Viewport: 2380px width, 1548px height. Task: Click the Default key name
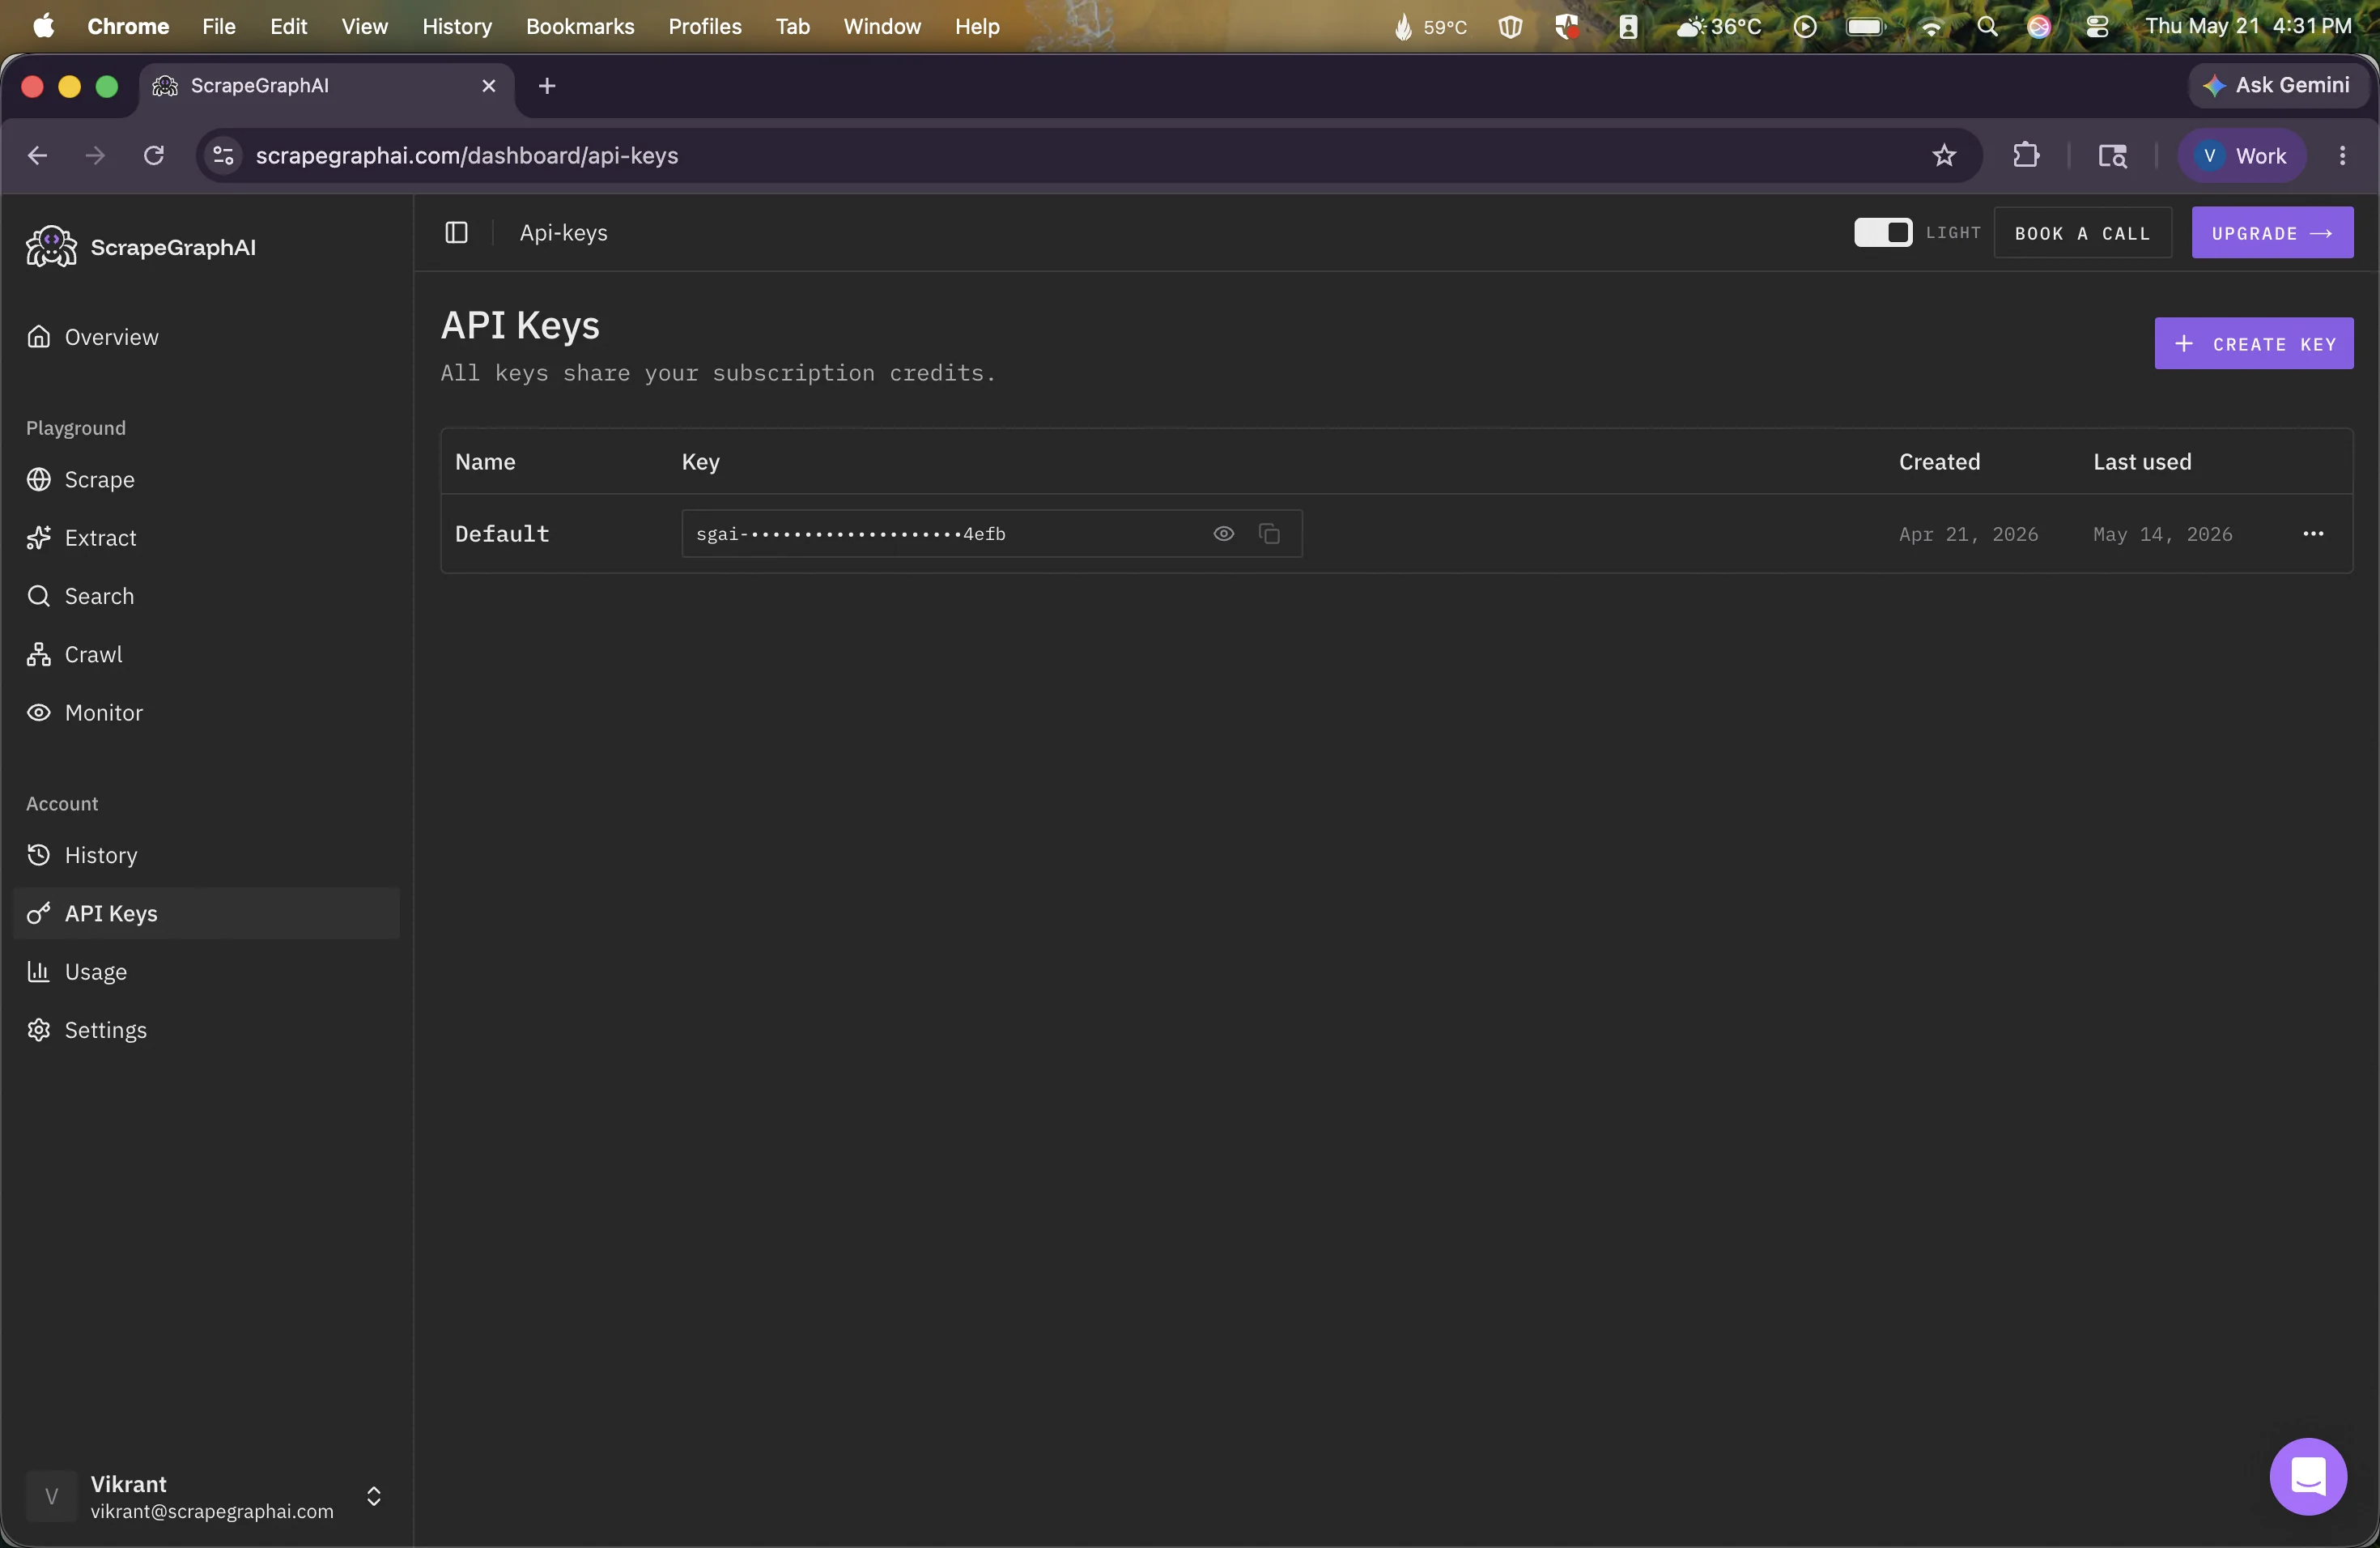502,534
